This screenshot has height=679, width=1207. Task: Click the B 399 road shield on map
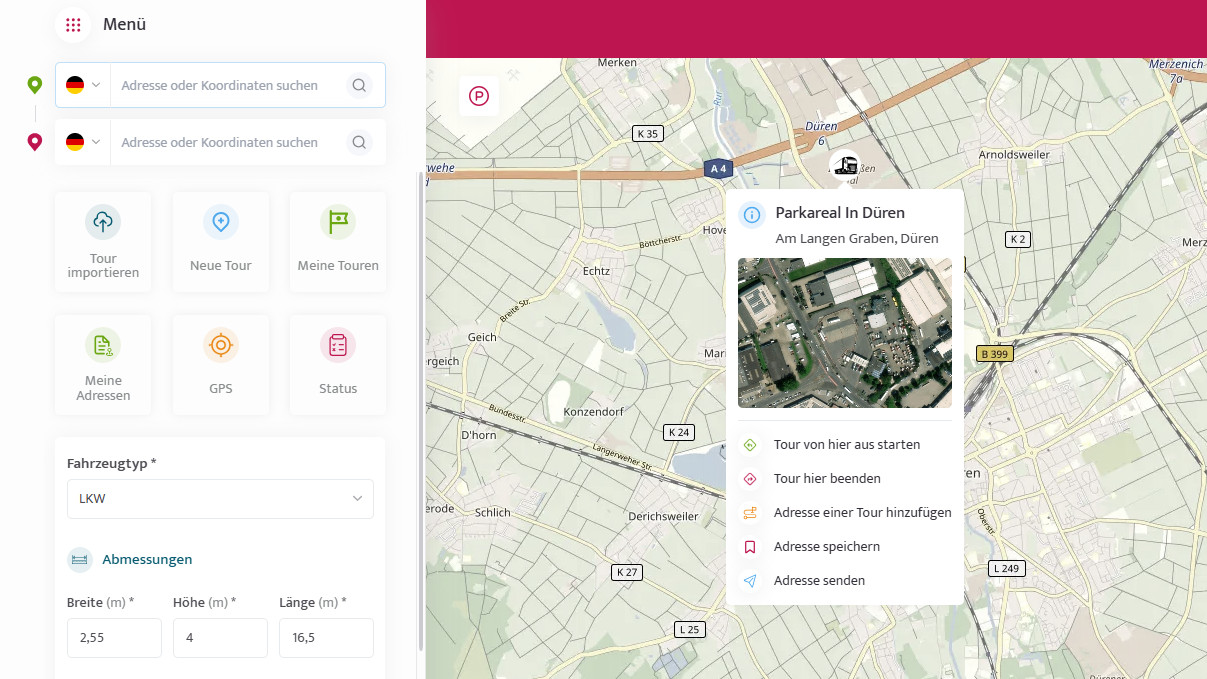click(x=994, y=353)
